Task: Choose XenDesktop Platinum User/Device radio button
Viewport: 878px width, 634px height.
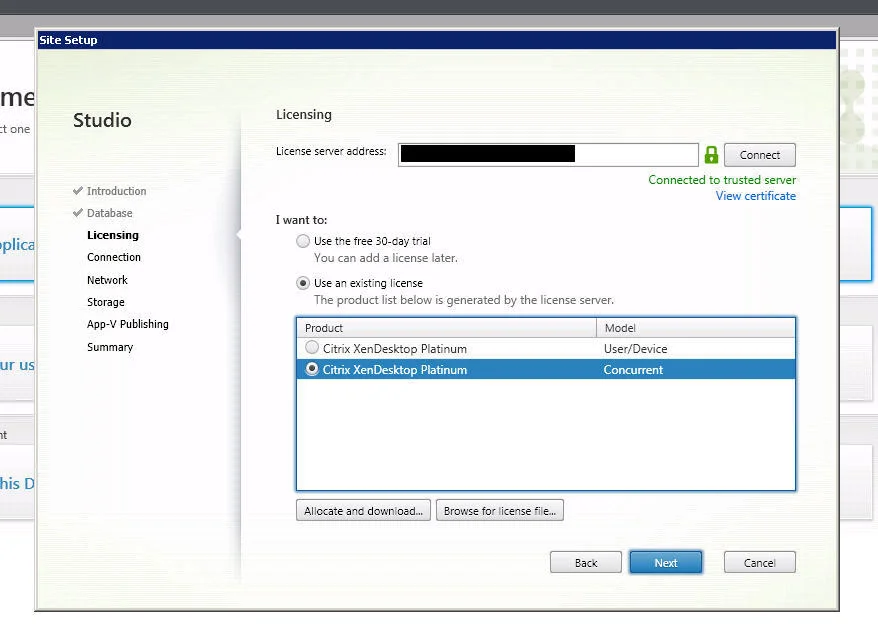Action: (x=312, y=347)
